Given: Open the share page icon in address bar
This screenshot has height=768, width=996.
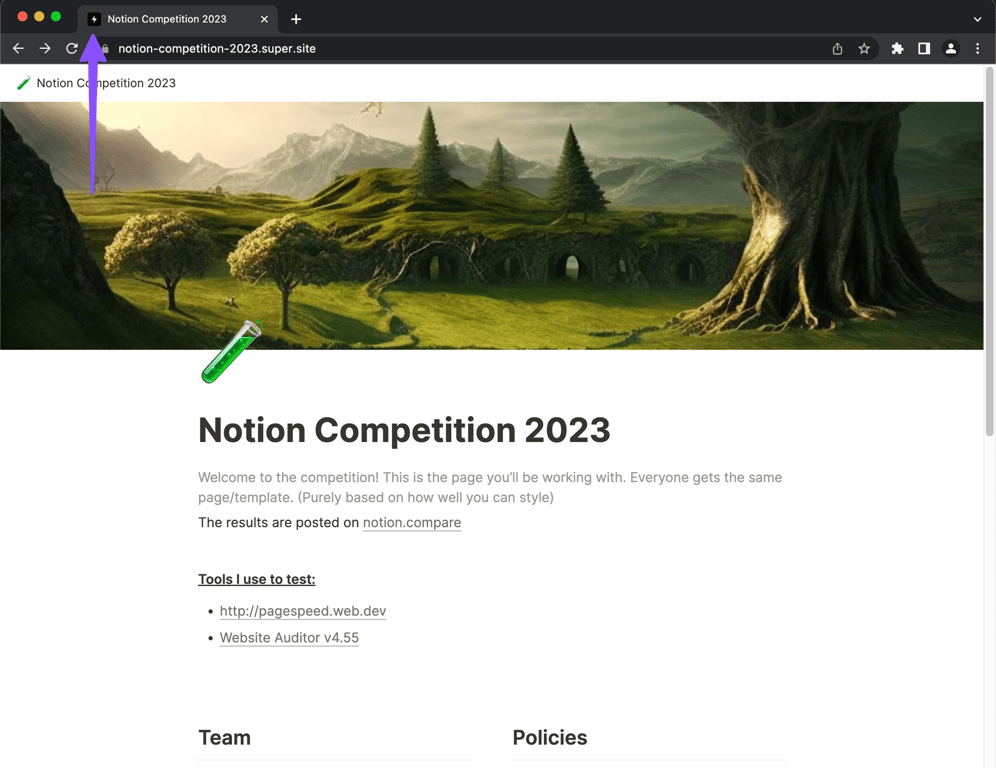Looking at the screenshot, I should coord(837,48).
